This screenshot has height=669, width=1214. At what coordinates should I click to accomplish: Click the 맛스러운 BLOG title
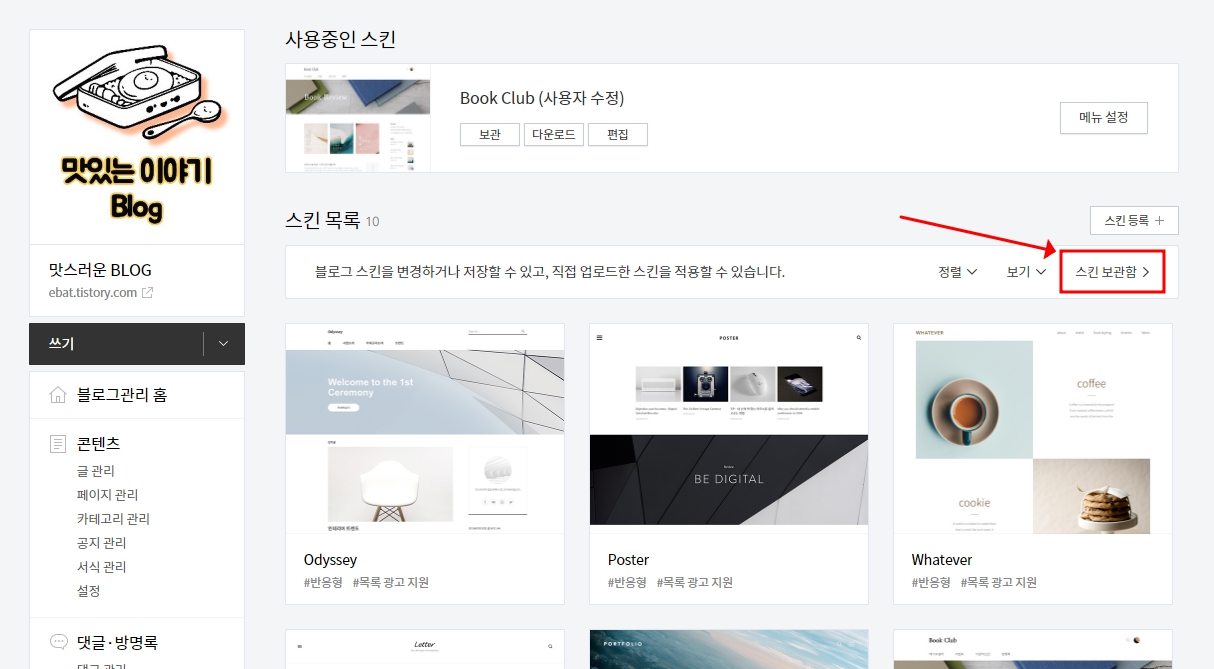coord(100,270)
